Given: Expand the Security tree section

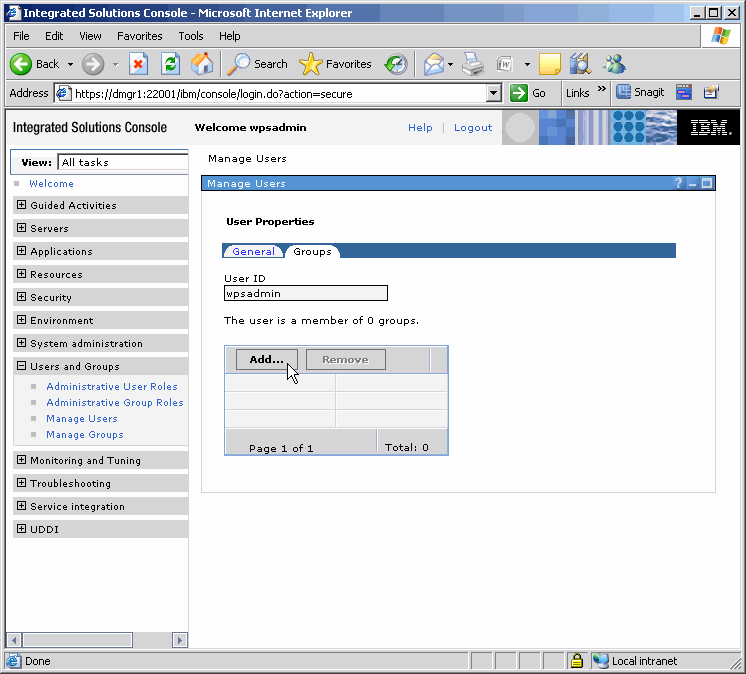Looking at the screenshot, I should coord(22,297).
